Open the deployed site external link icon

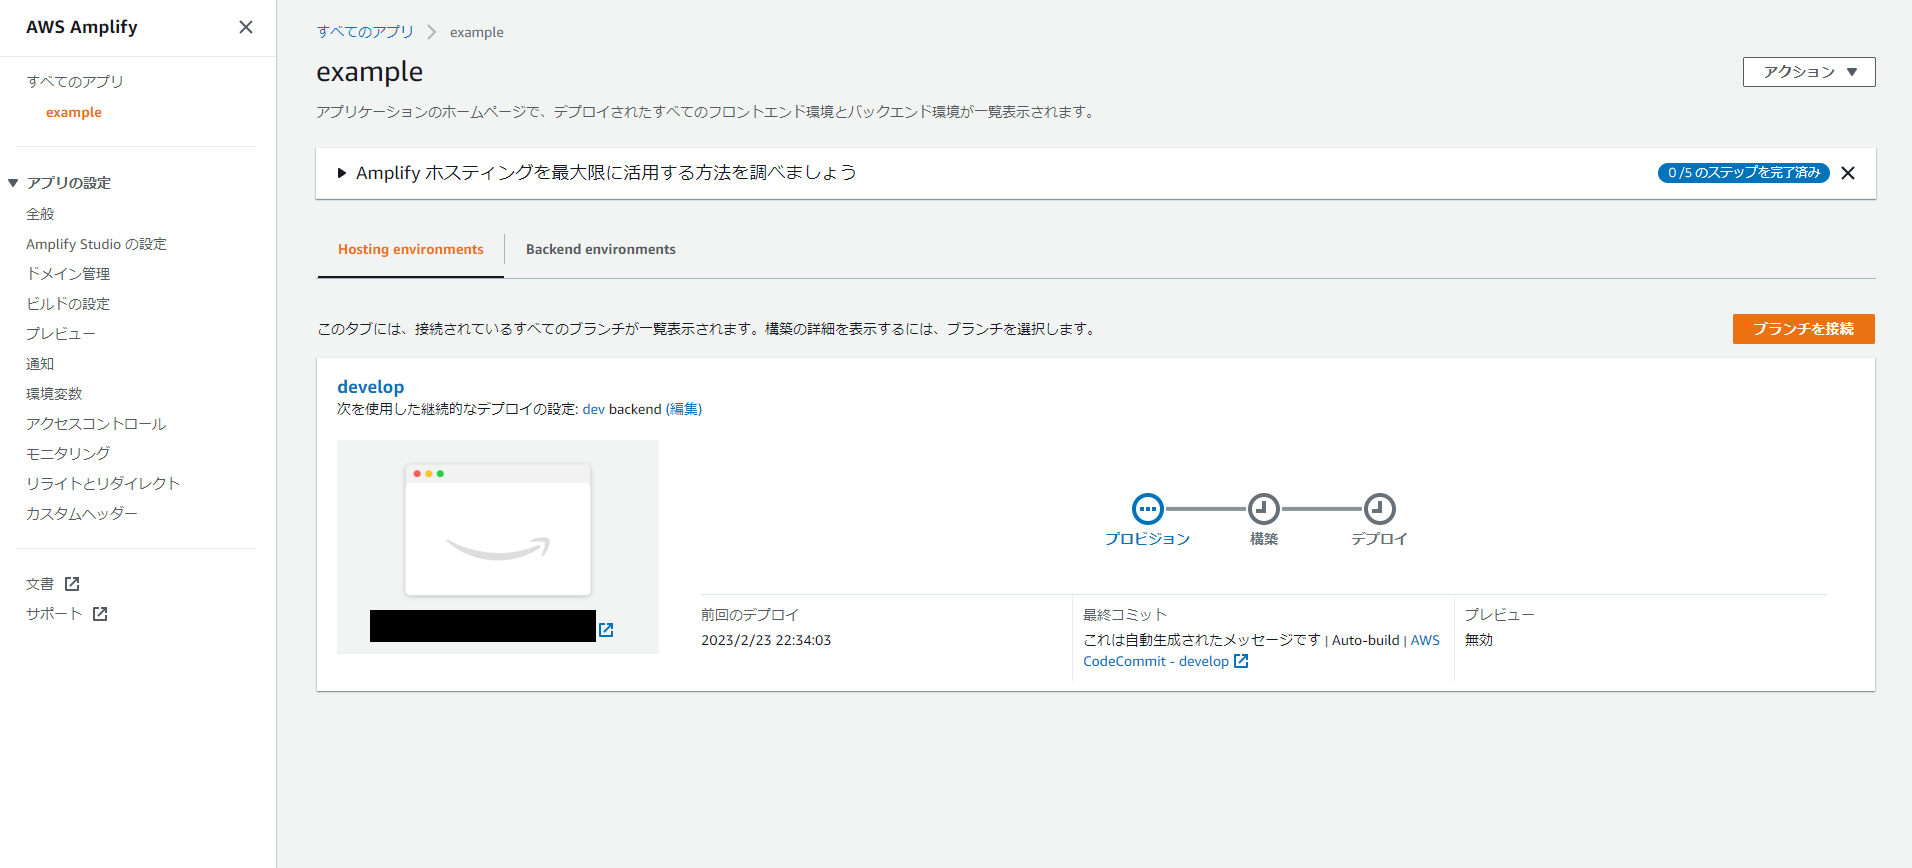(x=606, y=630)
